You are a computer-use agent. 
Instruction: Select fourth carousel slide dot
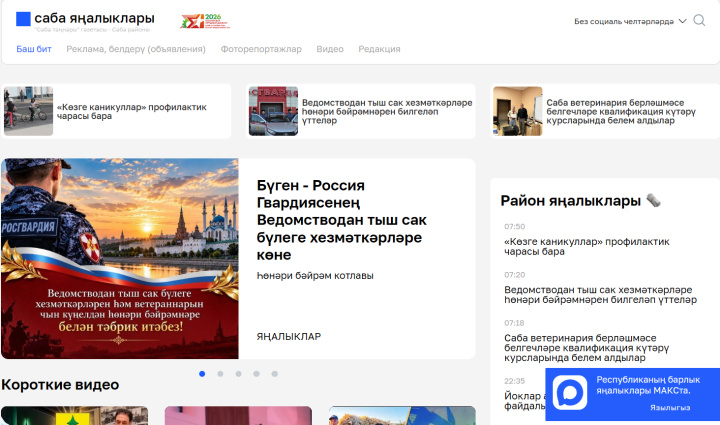256,374
